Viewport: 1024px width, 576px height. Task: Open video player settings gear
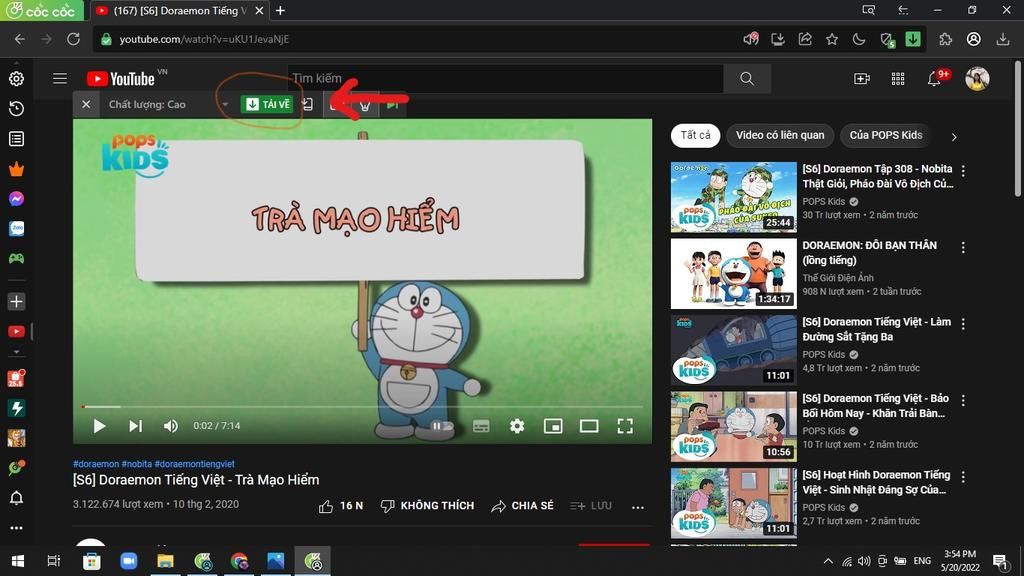tap(517, 426)
